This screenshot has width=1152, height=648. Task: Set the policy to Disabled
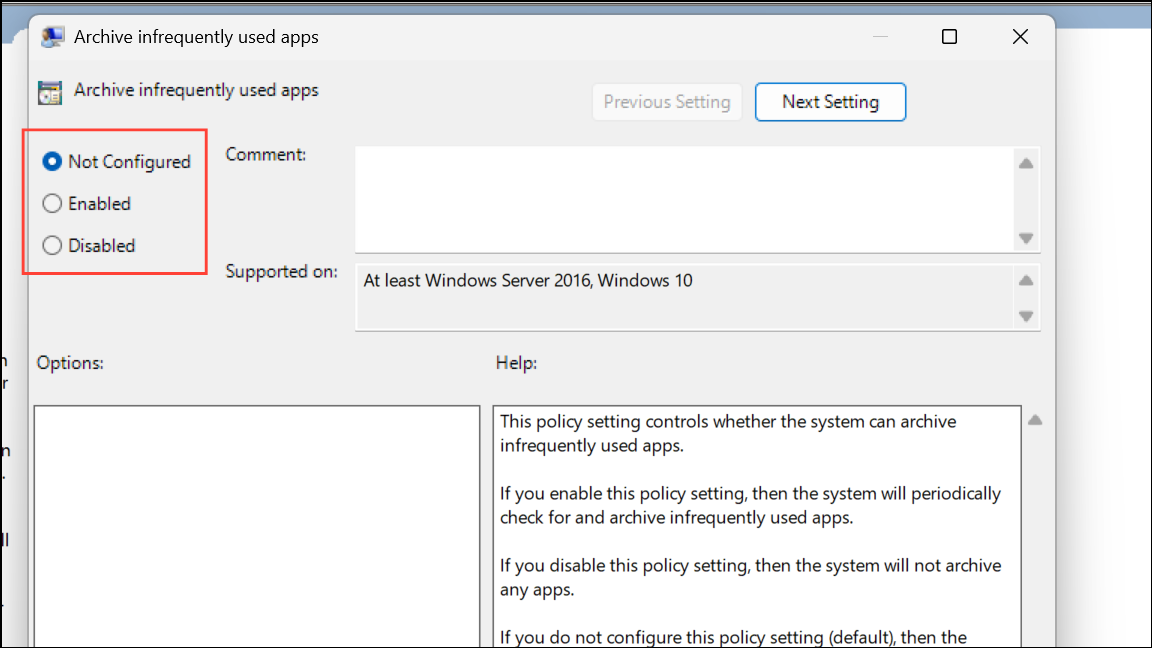(x=53, y=246)
